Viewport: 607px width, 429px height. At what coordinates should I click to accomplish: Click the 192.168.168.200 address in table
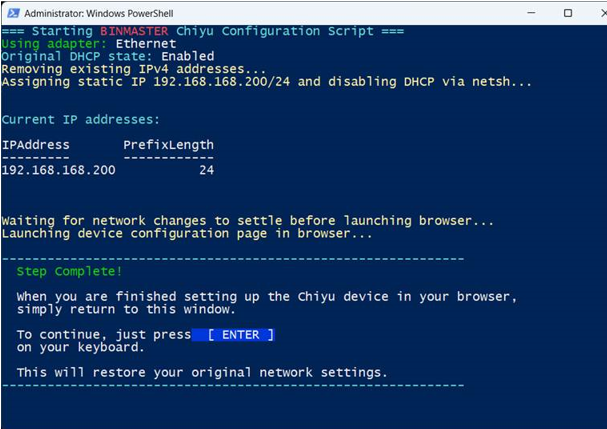point(58,170)
